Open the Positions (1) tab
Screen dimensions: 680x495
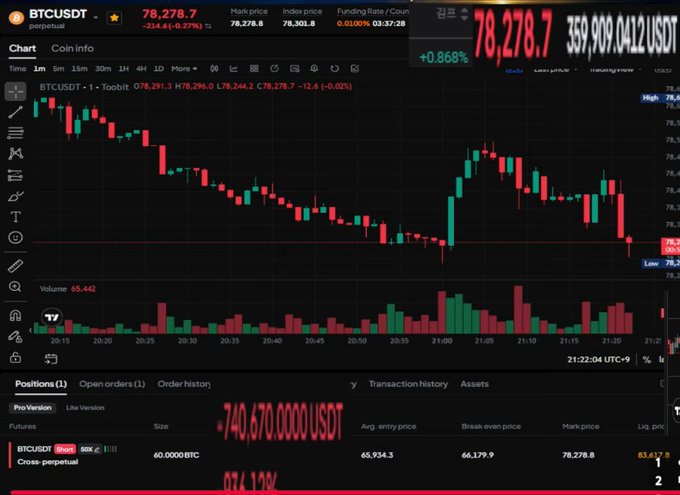(x=41, y=384)
